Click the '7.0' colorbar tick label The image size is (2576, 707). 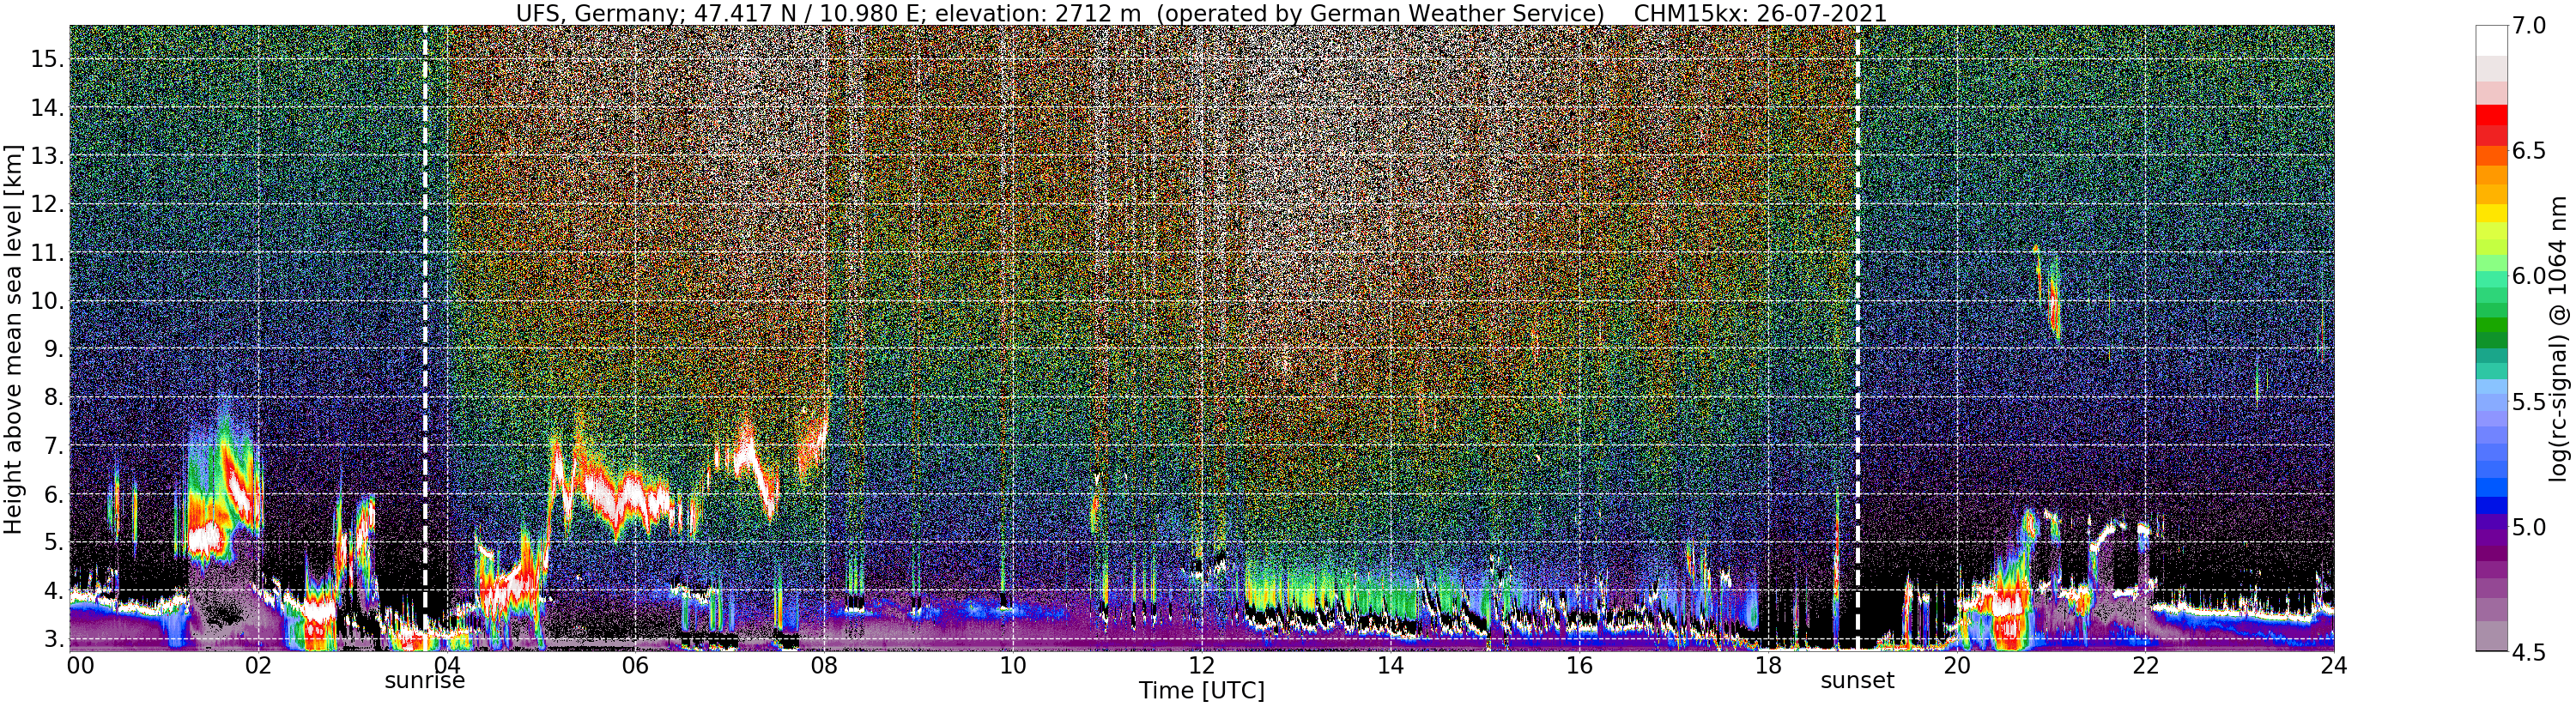click(2529, 26)
